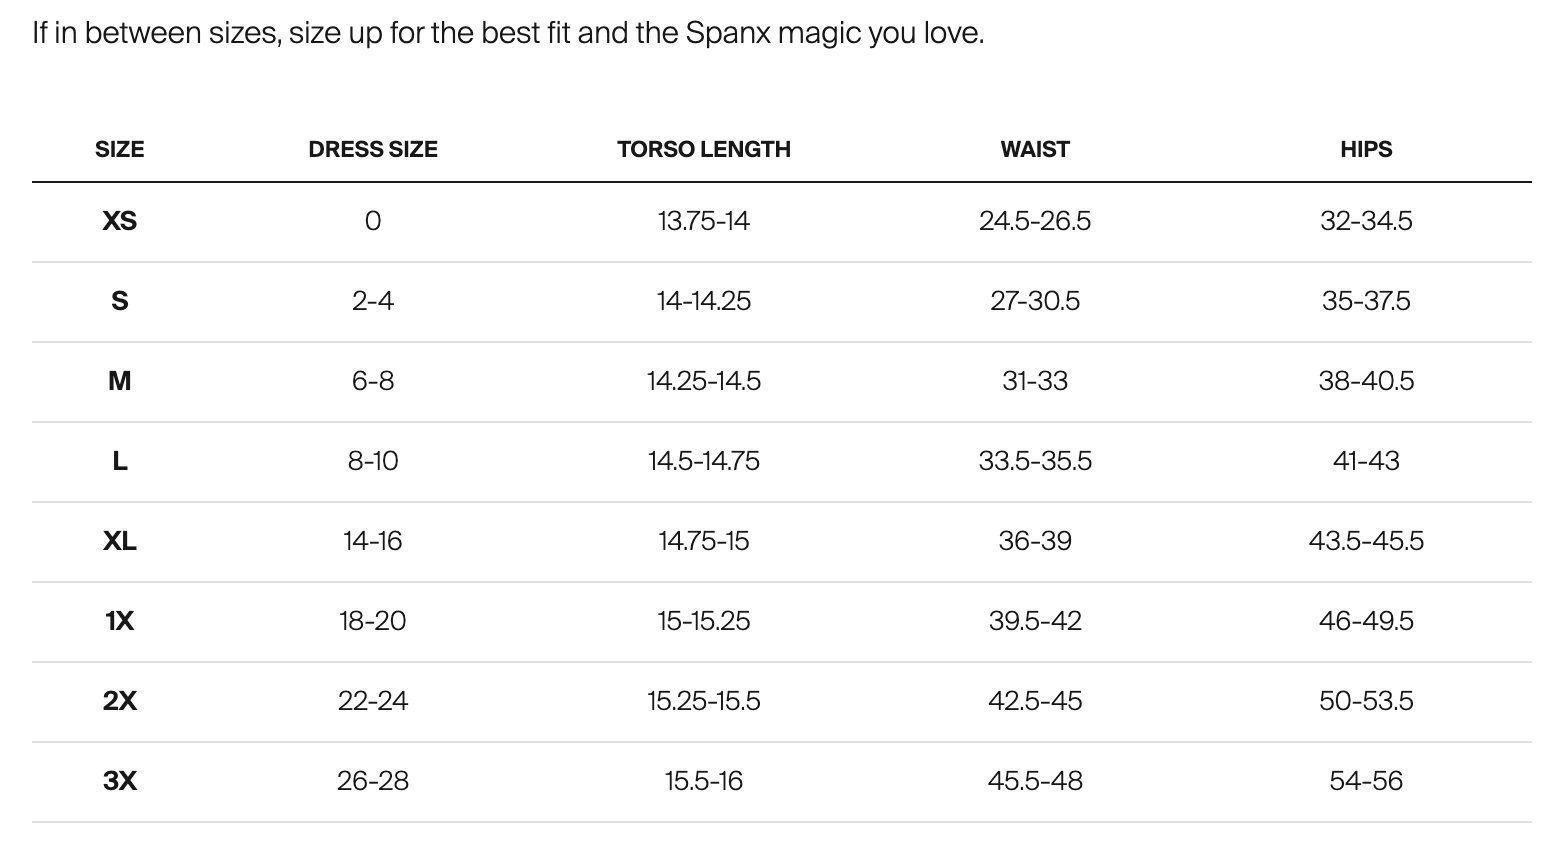Click the 54-56 hips value
Screen dimensions: 1558x864
coord(1366,781)
